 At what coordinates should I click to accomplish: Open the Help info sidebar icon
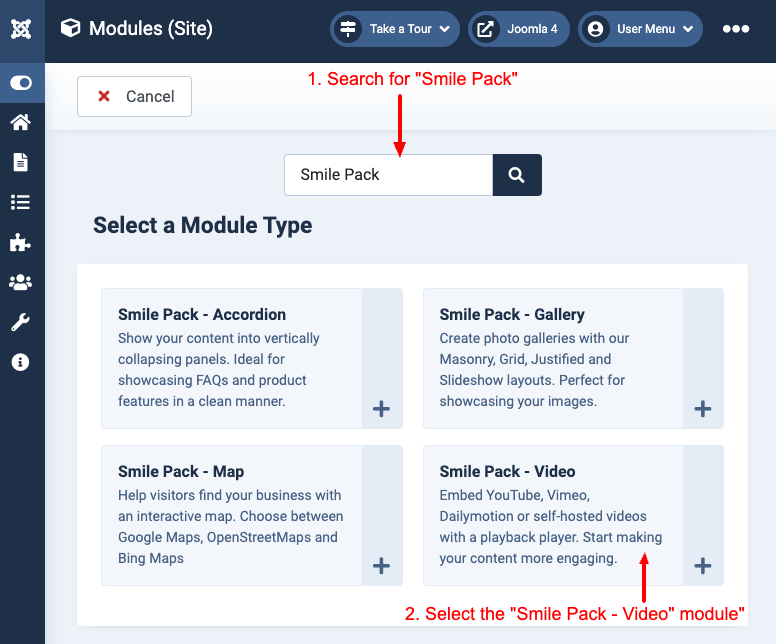[x=21, y=362]
